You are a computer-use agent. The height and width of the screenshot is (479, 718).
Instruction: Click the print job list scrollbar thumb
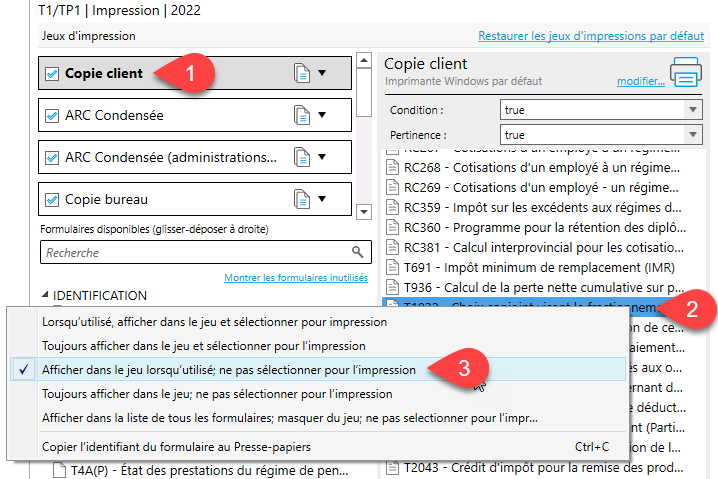point(364,93)
